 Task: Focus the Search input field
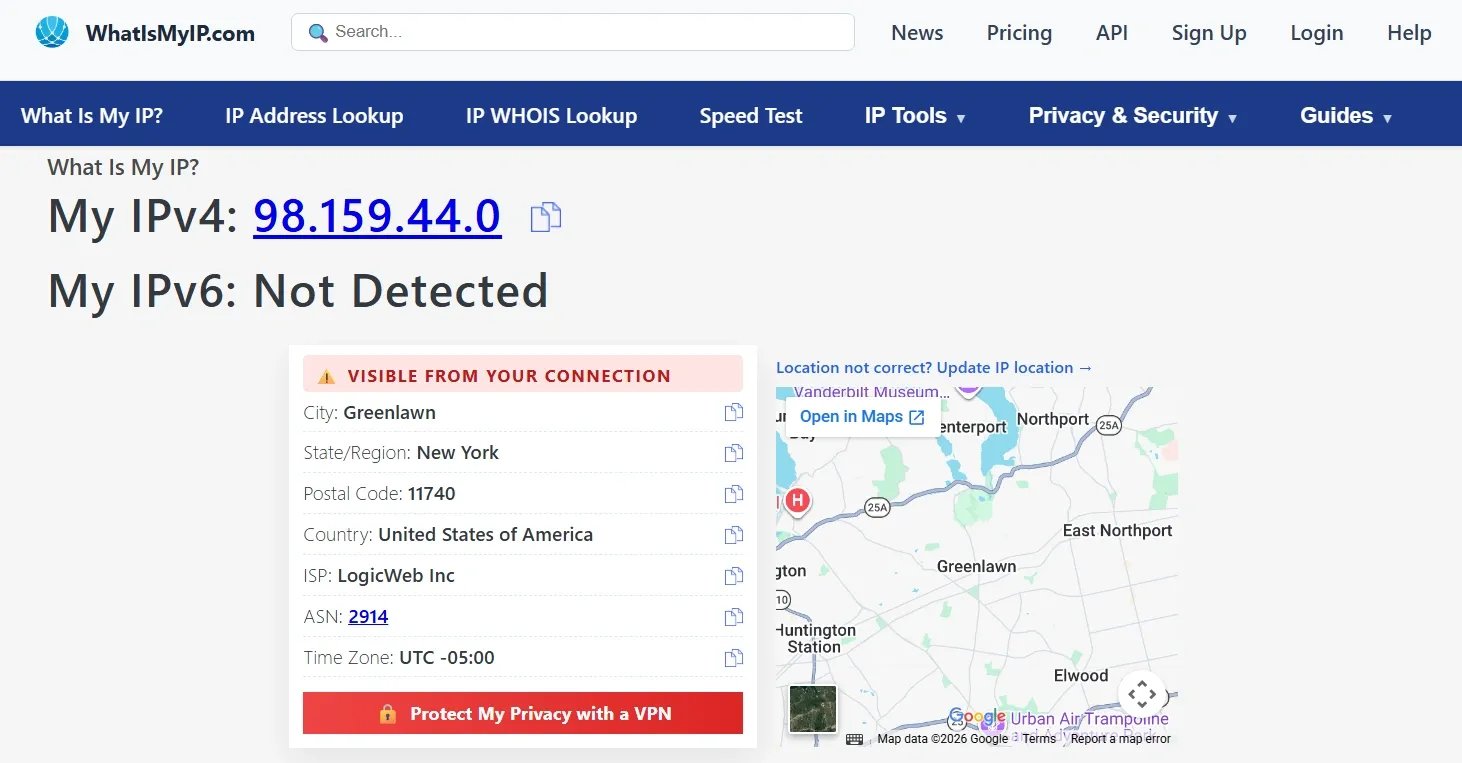point(573,32)
